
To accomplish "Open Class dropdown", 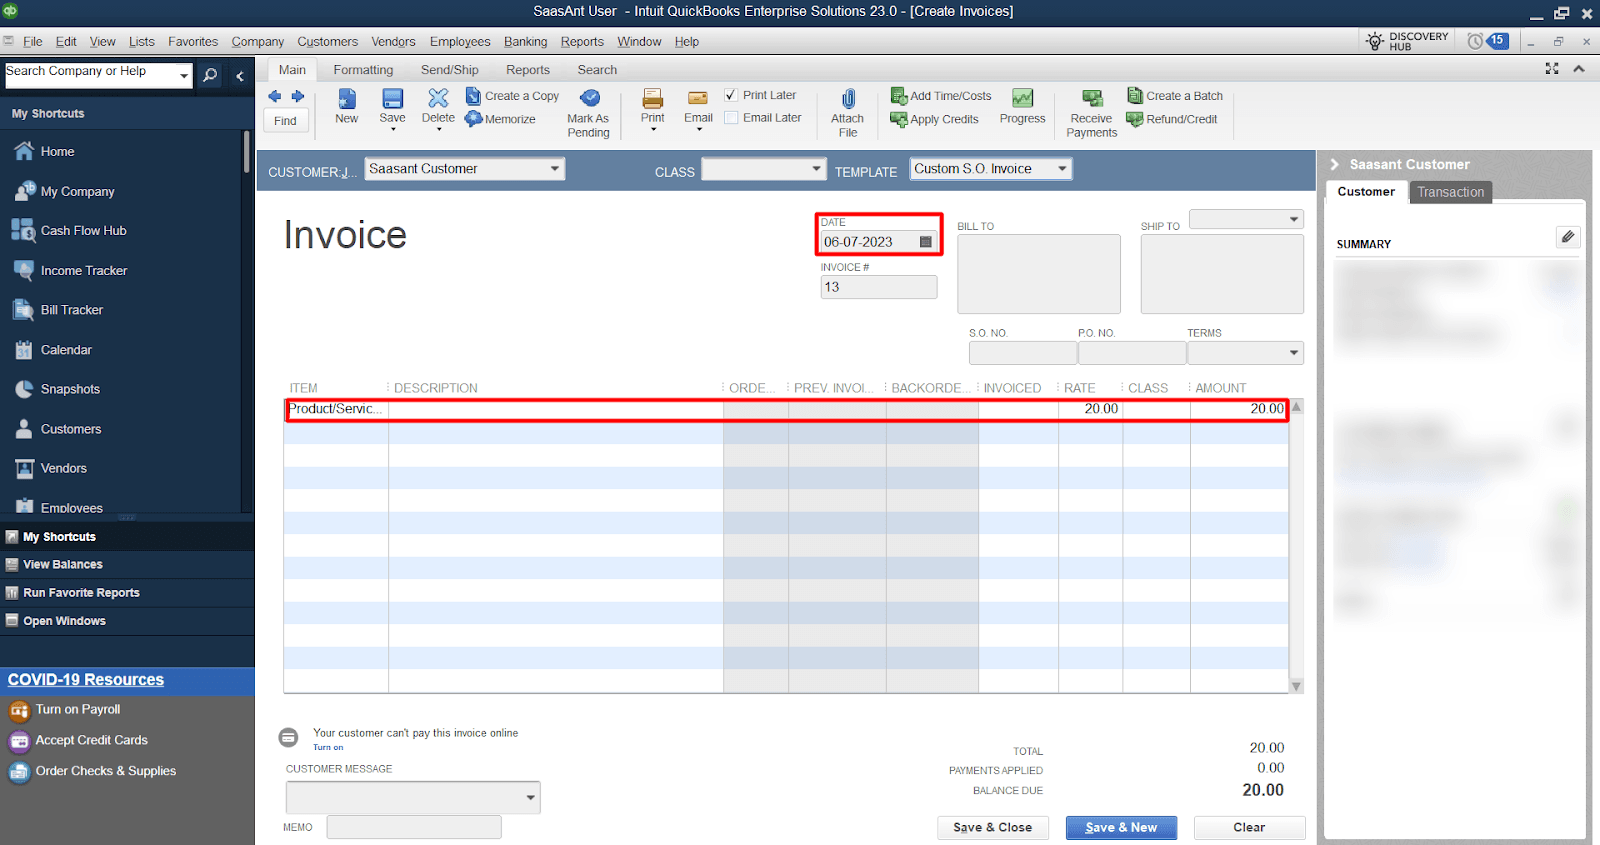I will pyautogui.click(x=817, y=169).
